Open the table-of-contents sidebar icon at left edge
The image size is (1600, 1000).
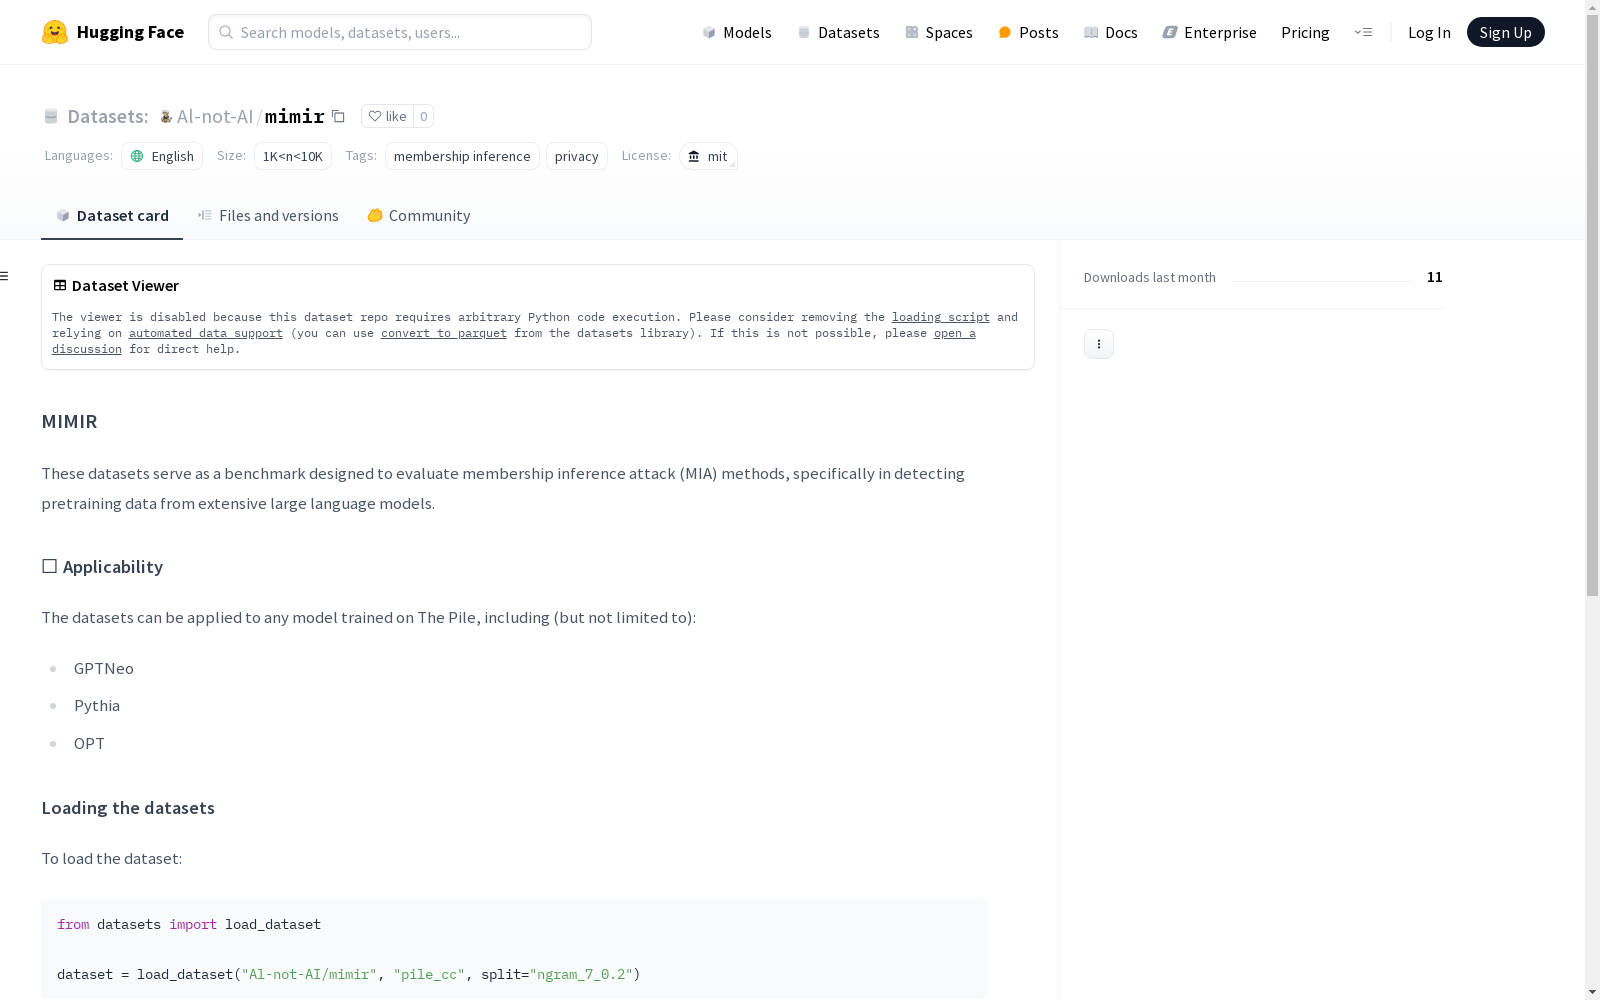click(4, 276)
